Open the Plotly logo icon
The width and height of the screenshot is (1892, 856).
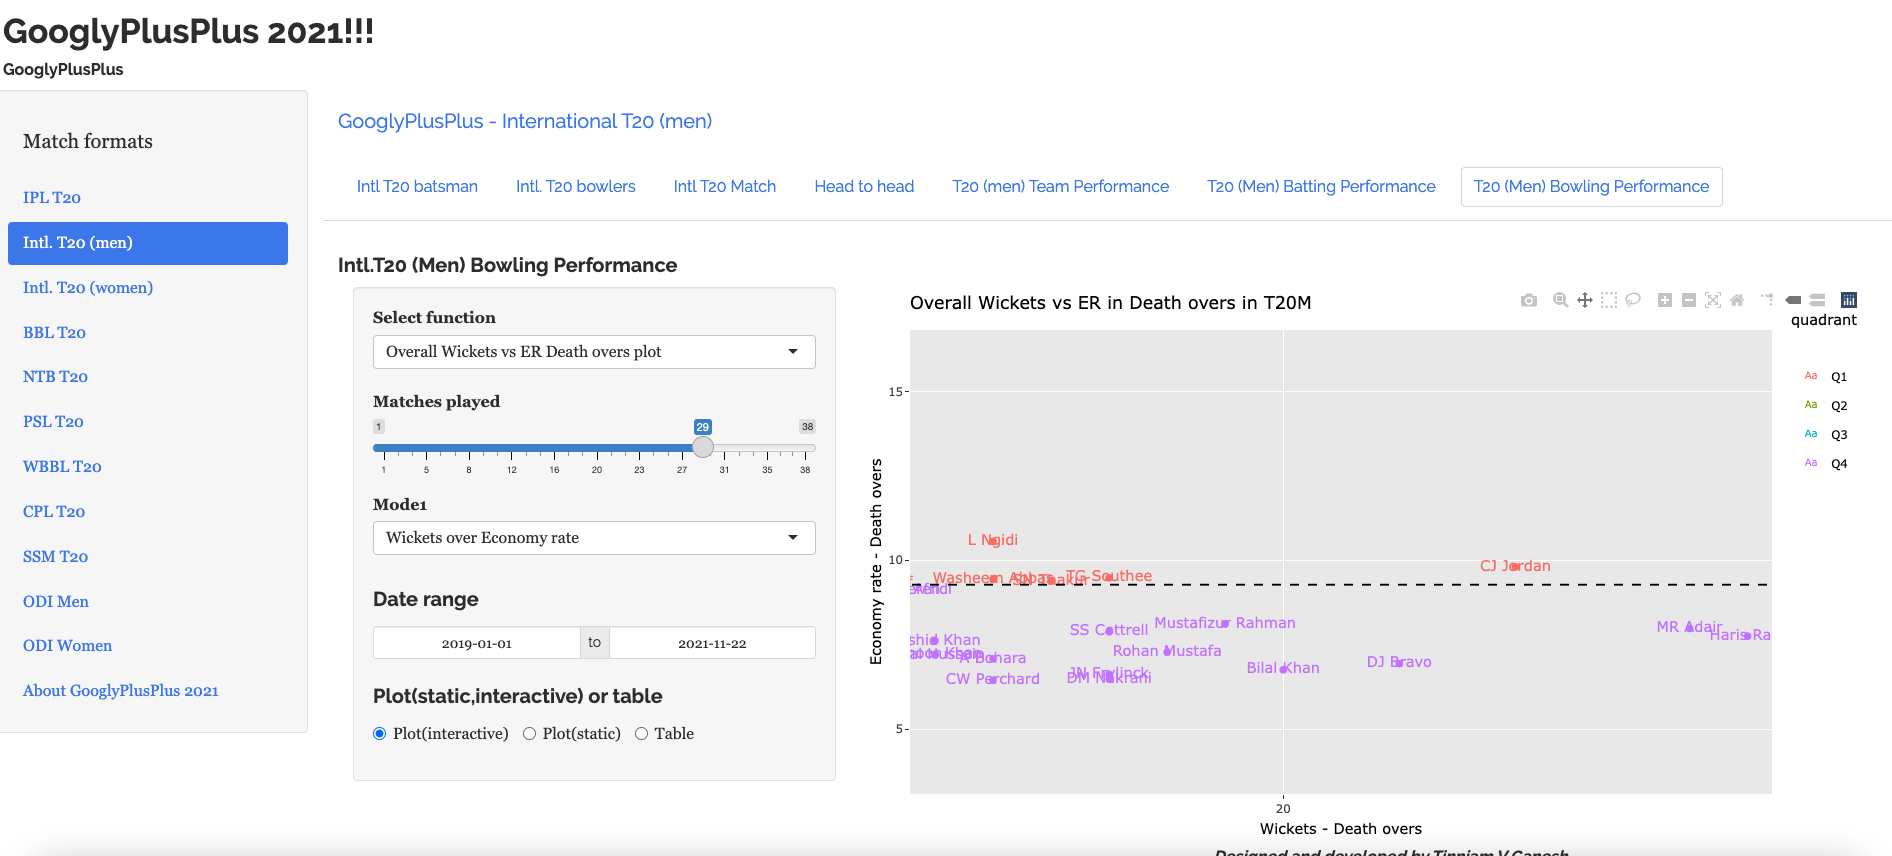pos(1849,300)
